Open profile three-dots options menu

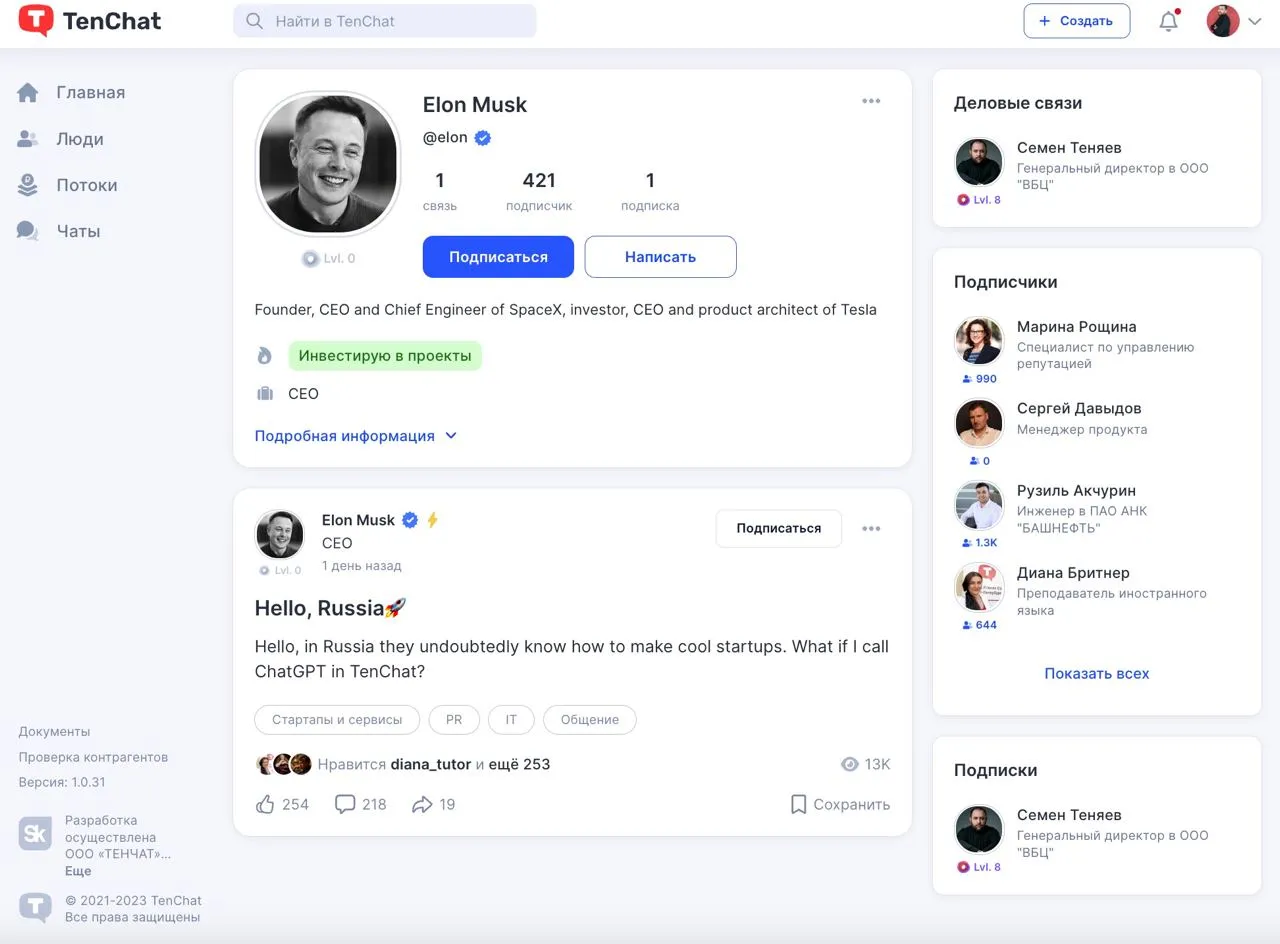(871, 101)
